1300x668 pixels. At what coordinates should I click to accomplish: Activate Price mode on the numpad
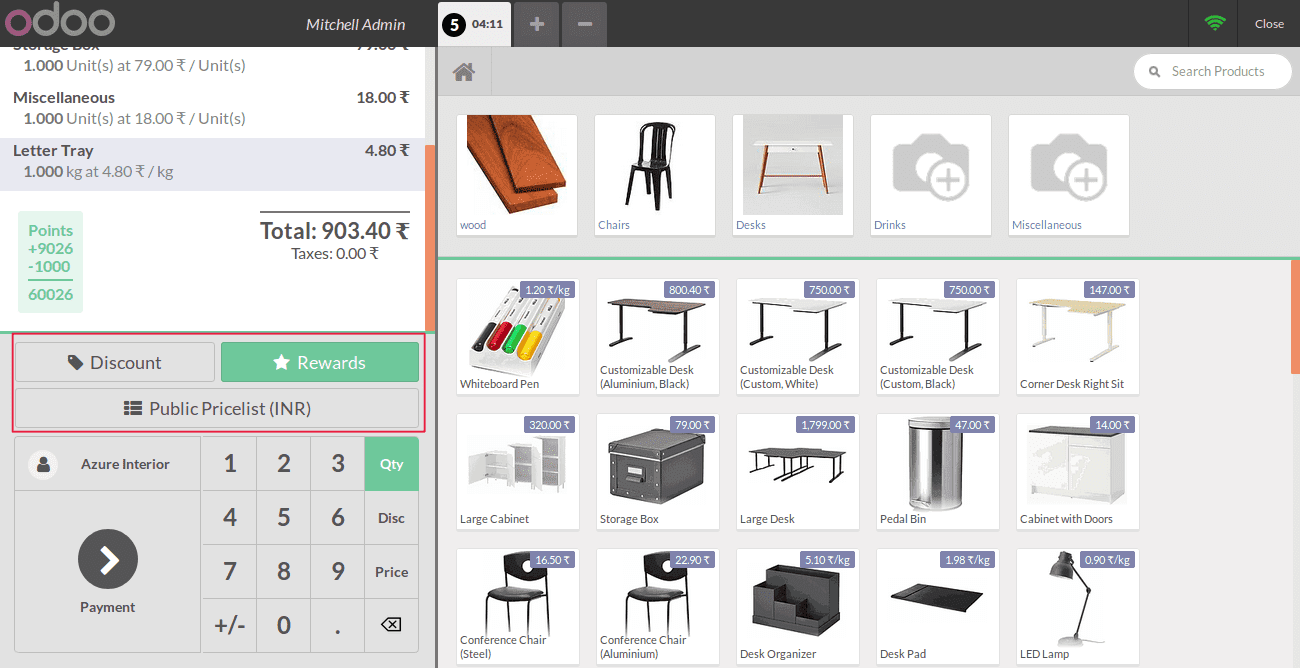coord(391,572)
